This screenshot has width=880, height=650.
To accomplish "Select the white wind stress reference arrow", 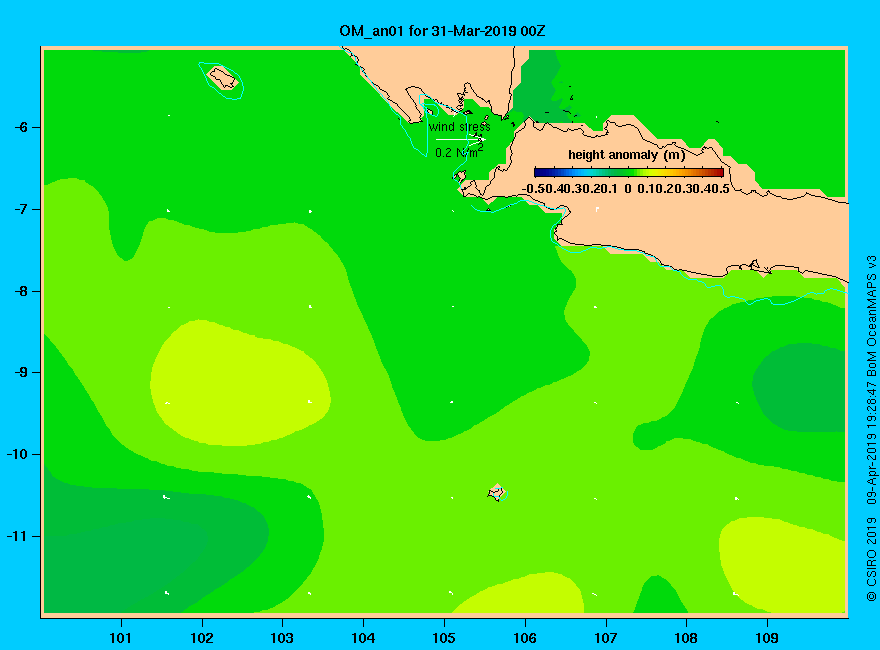I will pos(460,139).
